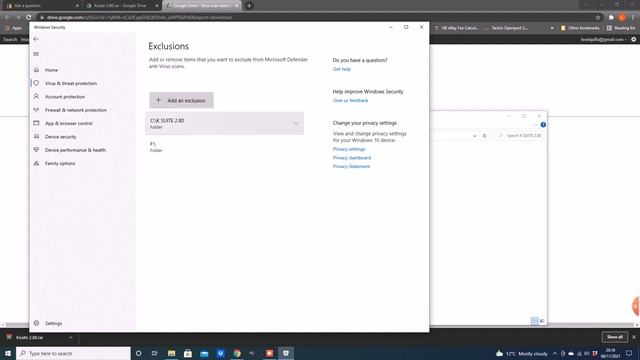The height and width of the screenshot is (360, 640).
Task: Open Task View from the taskbar
Action: pos(155,353)
